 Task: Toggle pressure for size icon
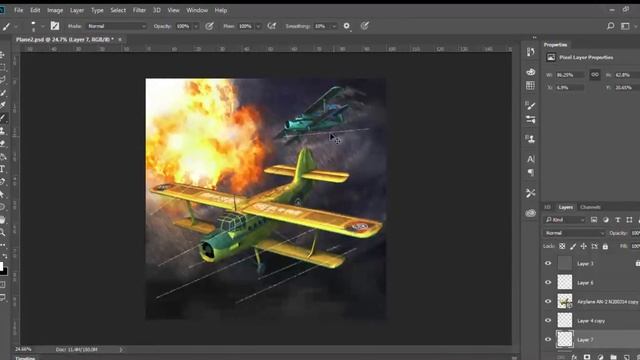365,26
